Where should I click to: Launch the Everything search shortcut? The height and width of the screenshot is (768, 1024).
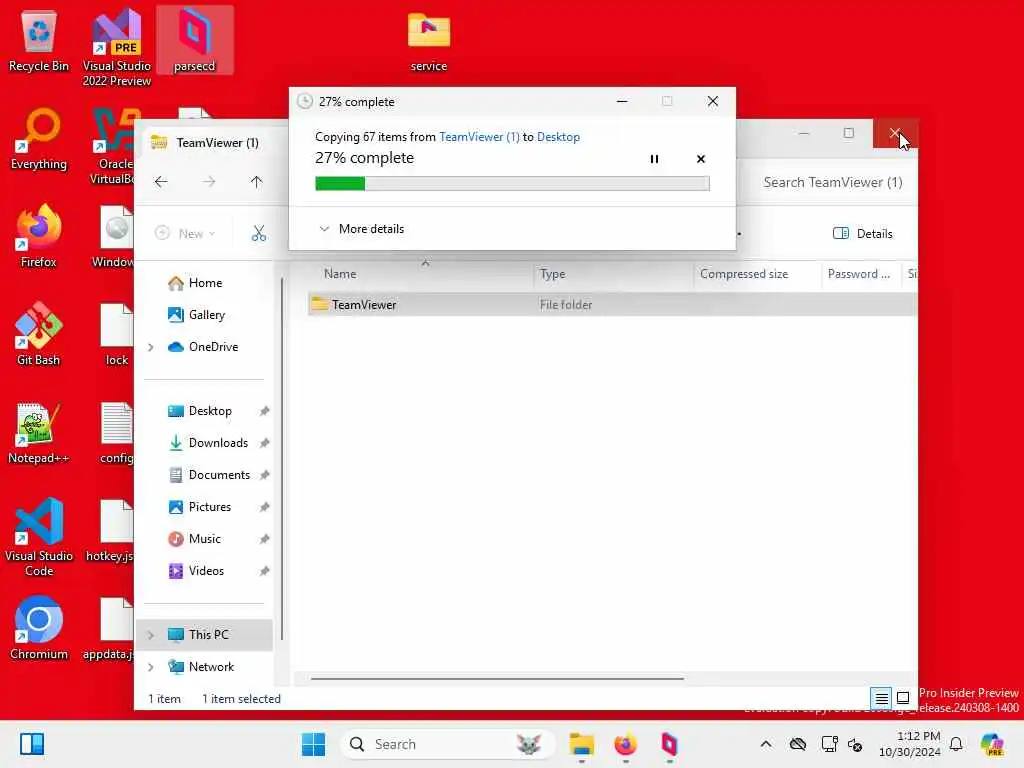point(39,140)
